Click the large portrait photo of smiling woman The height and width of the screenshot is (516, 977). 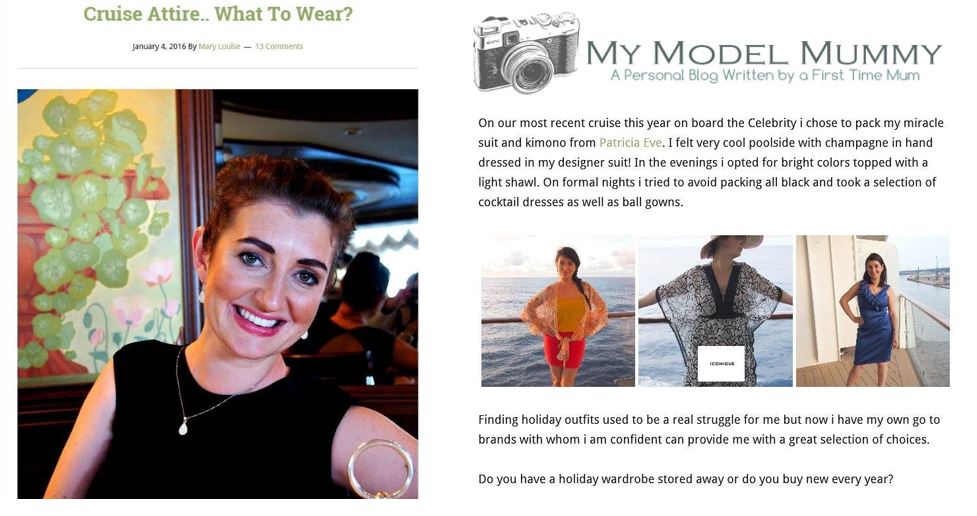coord(217,294)
